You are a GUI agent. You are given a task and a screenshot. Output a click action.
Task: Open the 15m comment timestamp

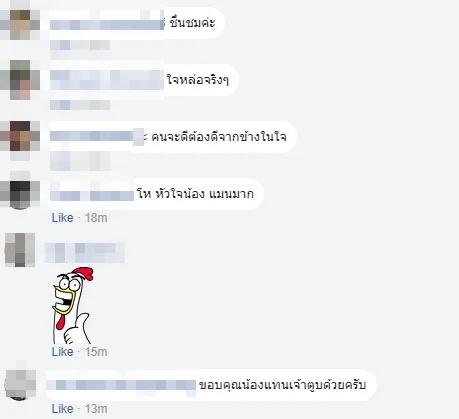[96, 352]
